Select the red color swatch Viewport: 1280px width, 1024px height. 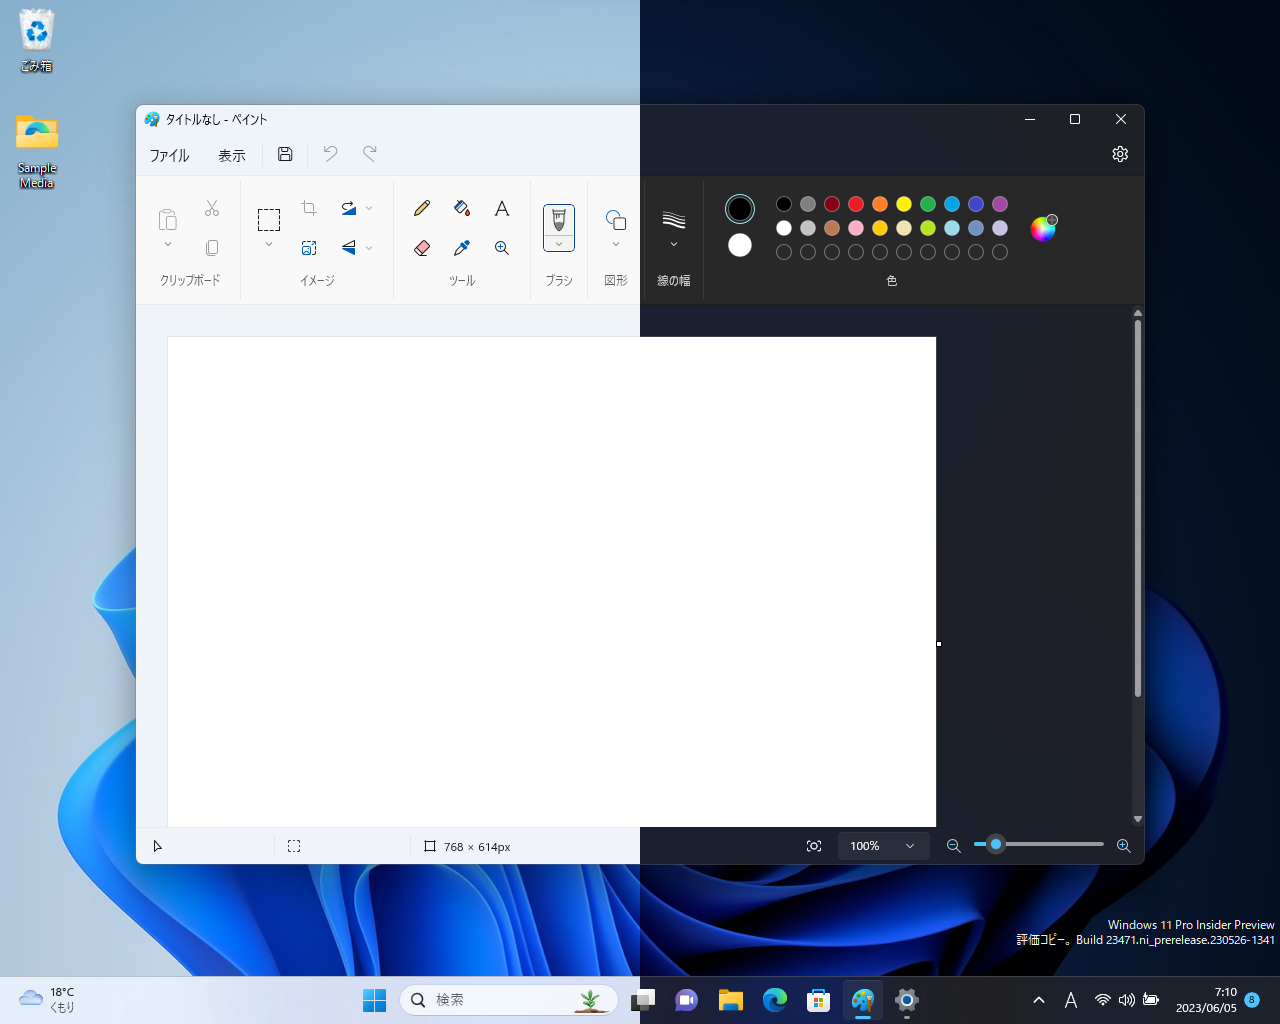(855, 204)
